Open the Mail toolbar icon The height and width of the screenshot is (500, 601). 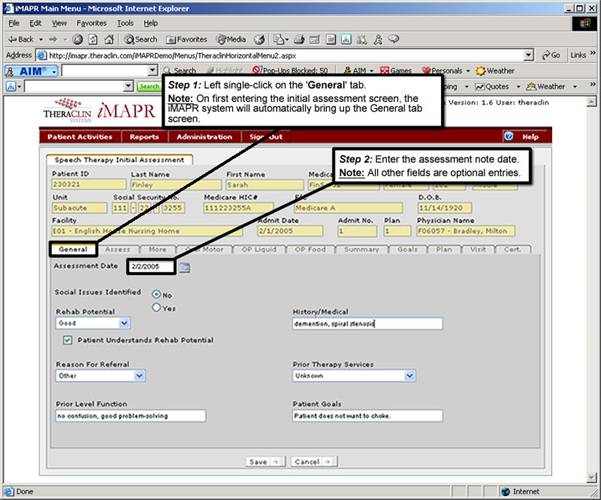(279, 39)
